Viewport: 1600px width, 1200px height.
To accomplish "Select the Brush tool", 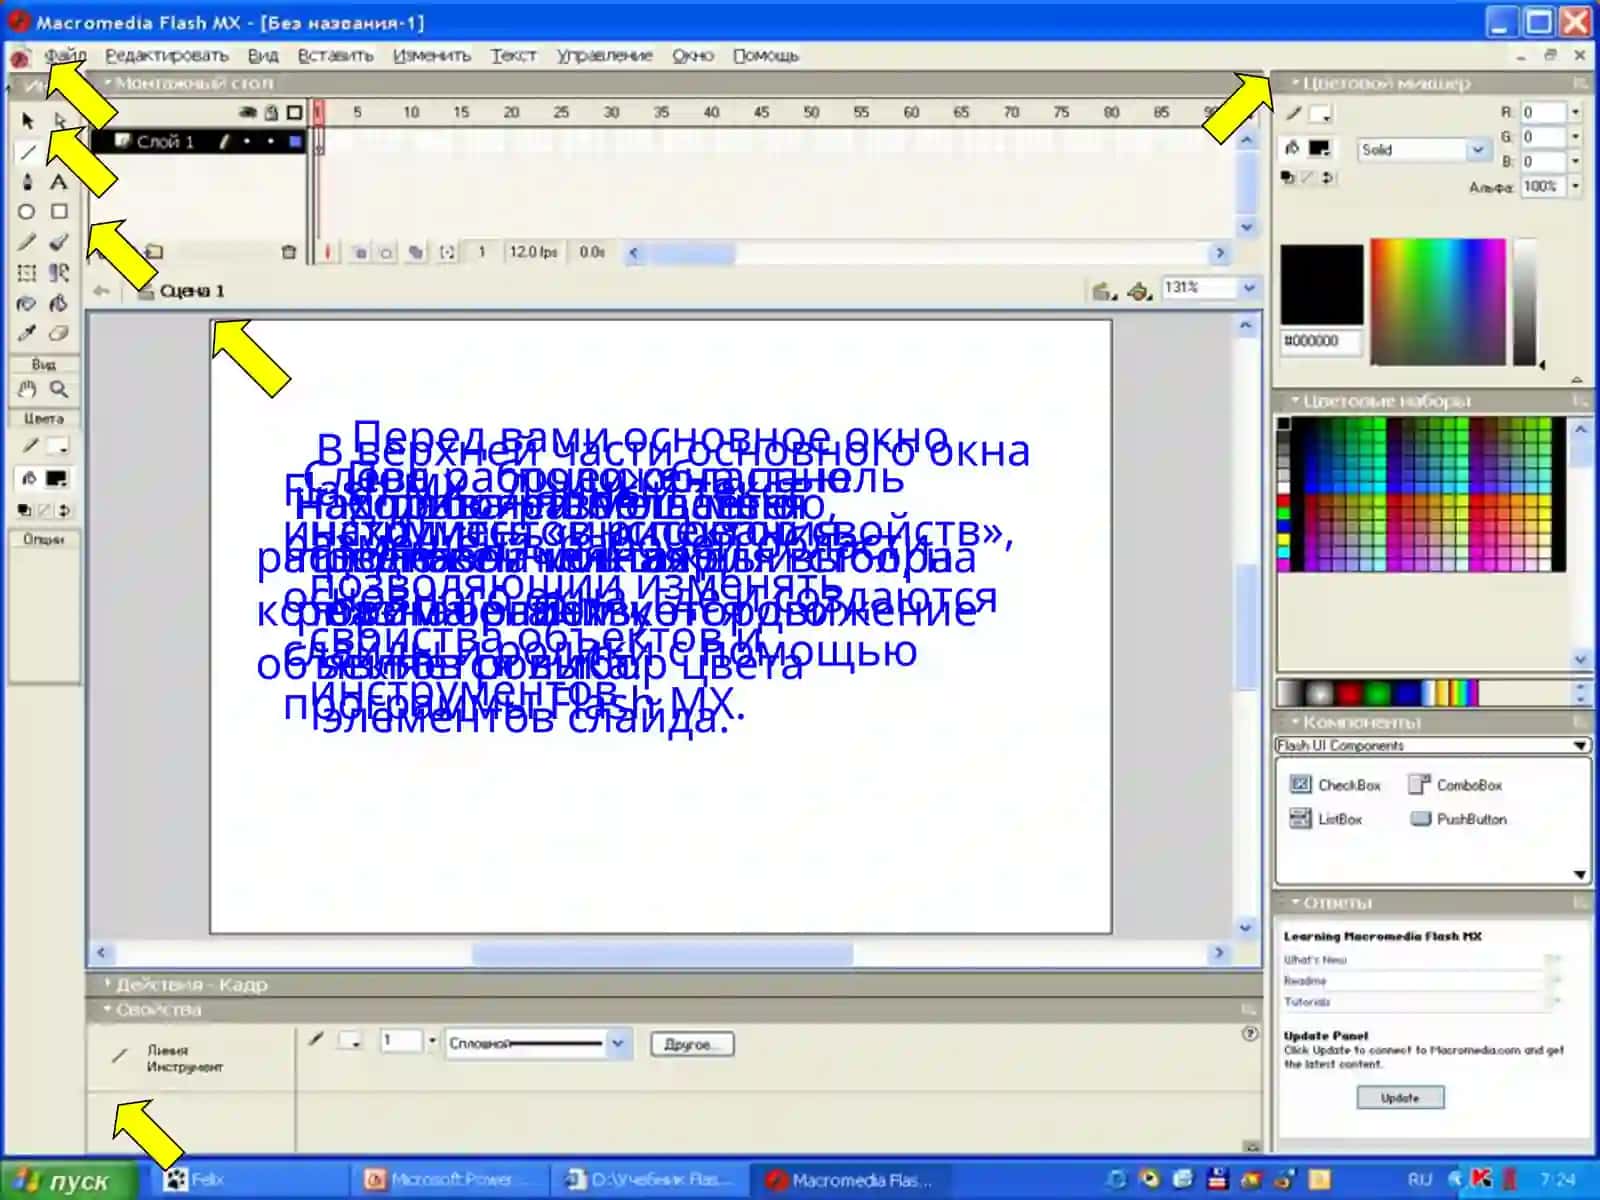I will (x=59, y=242).
